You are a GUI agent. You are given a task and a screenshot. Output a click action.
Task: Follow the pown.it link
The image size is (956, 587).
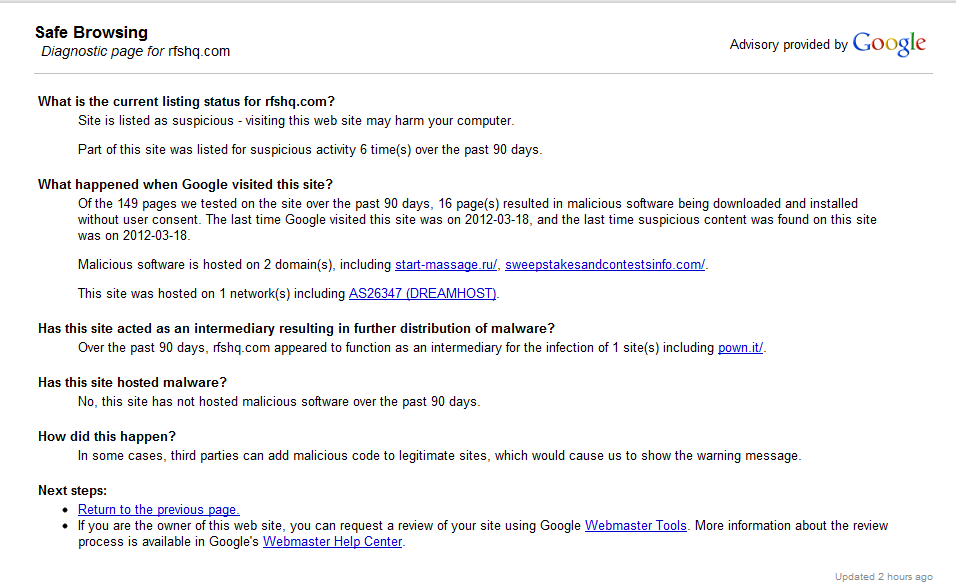740,348
